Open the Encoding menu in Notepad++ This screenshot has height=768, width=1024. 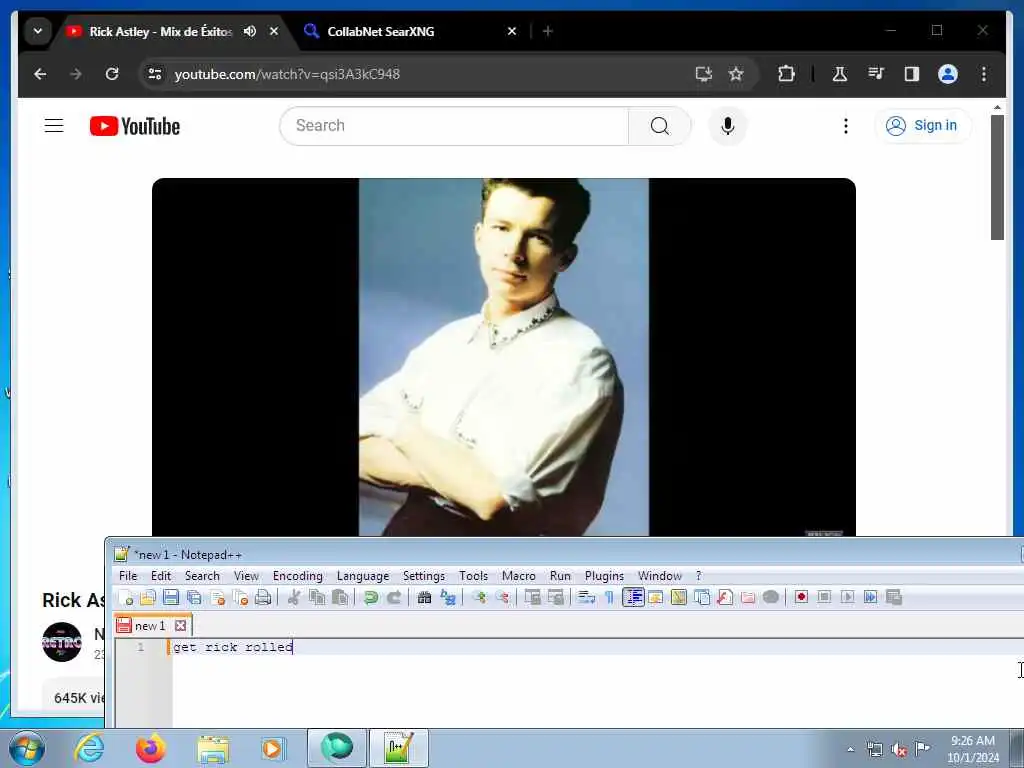tap(298, 576)
